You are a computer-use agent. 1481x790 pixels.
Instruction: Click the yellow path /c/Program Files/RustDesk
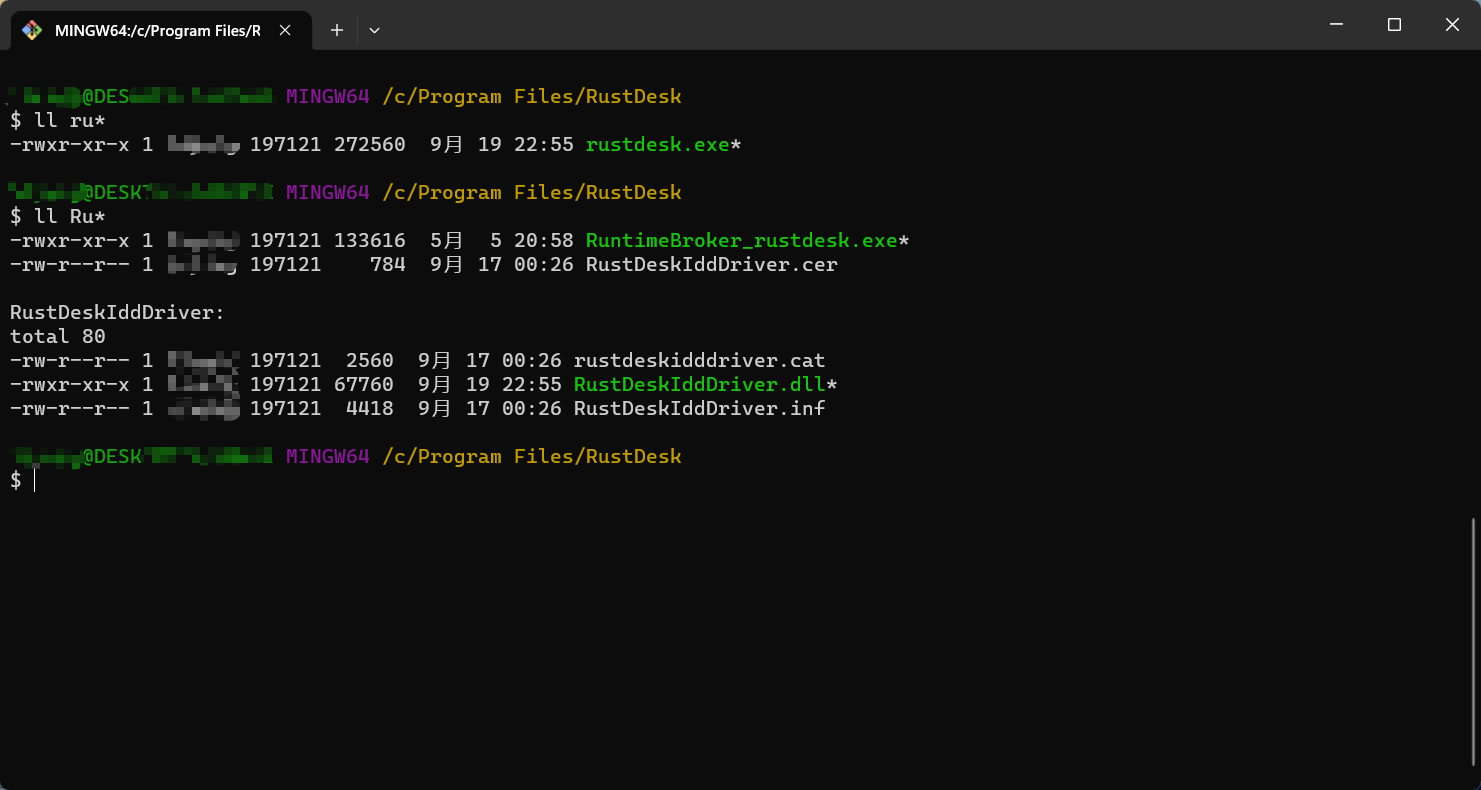point(533,96)
